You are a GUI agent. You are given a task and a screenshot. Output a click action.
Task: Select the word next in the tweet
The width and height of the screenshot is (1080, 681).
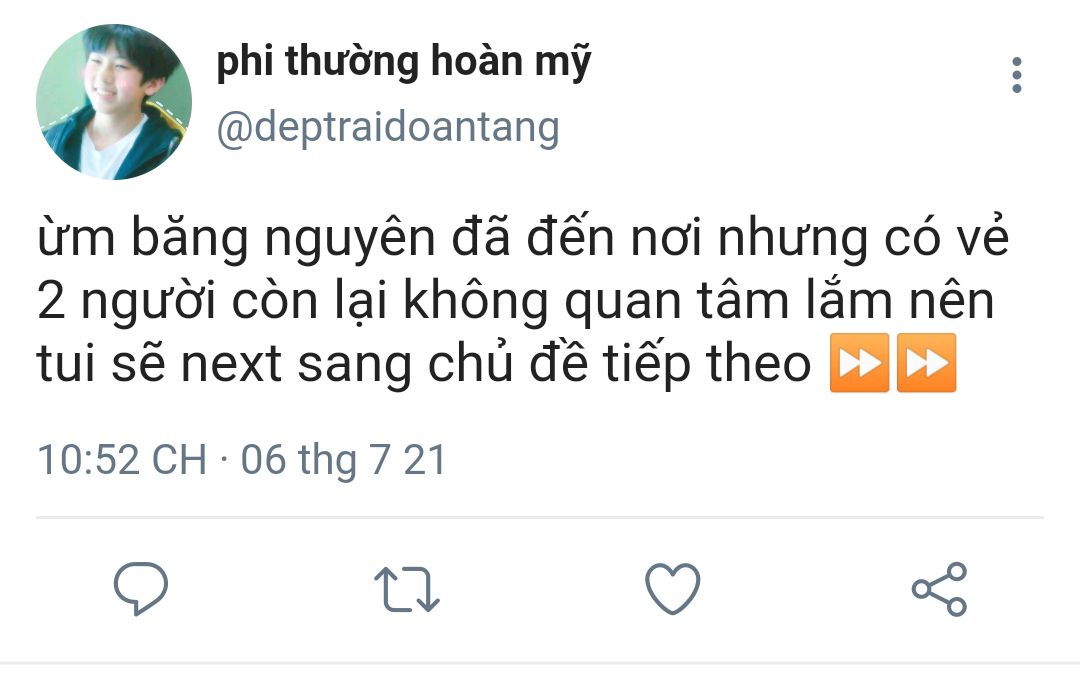click(231, 364)
